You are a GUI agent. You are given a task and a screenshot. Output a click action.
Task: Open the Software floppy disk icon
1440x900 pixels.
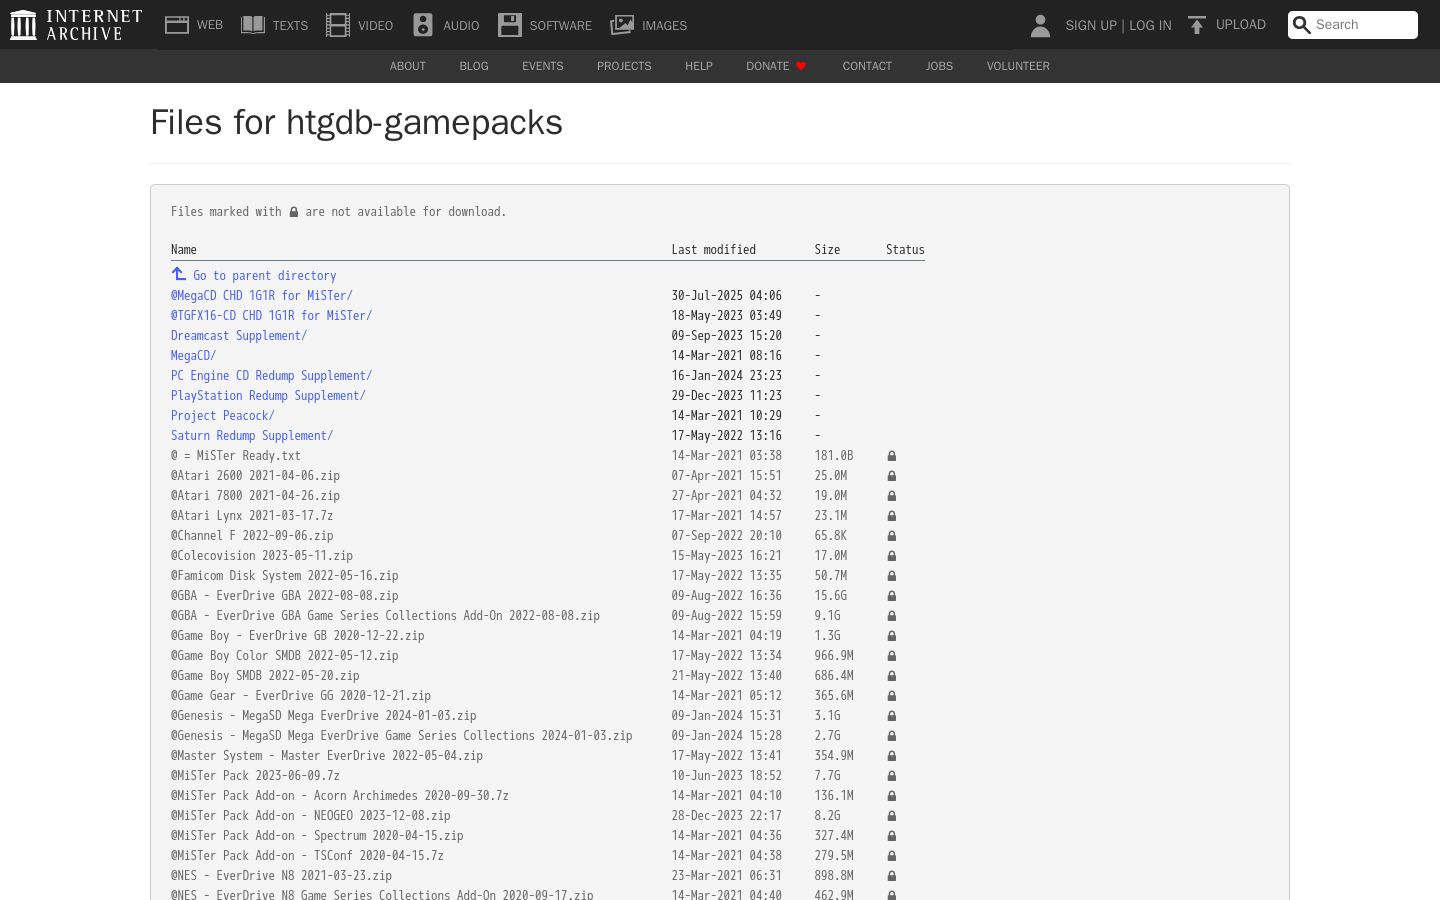tap(510, 25)
